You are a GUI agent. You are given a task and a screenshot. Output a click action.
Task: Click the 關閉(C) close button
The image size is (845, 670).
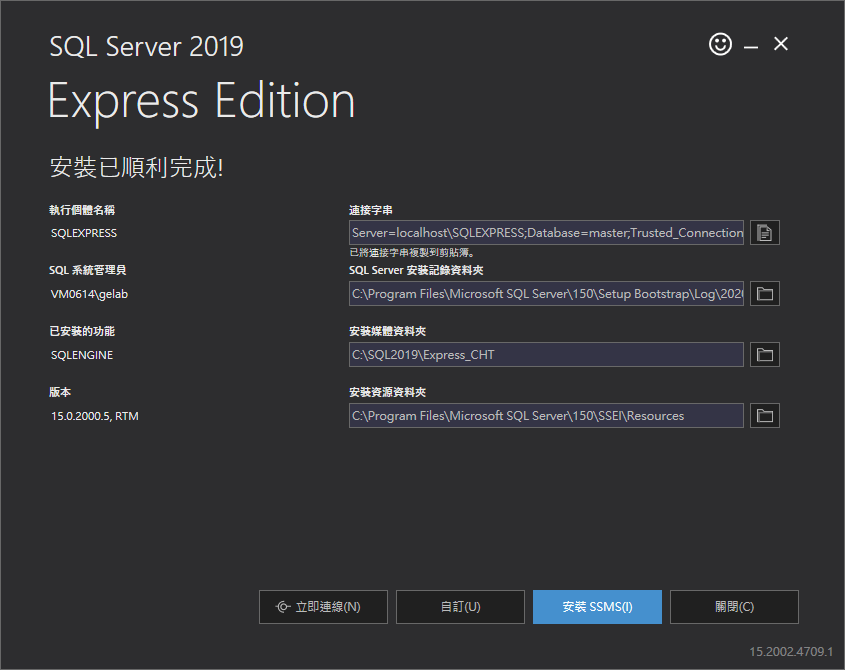[x=734, y=607]
